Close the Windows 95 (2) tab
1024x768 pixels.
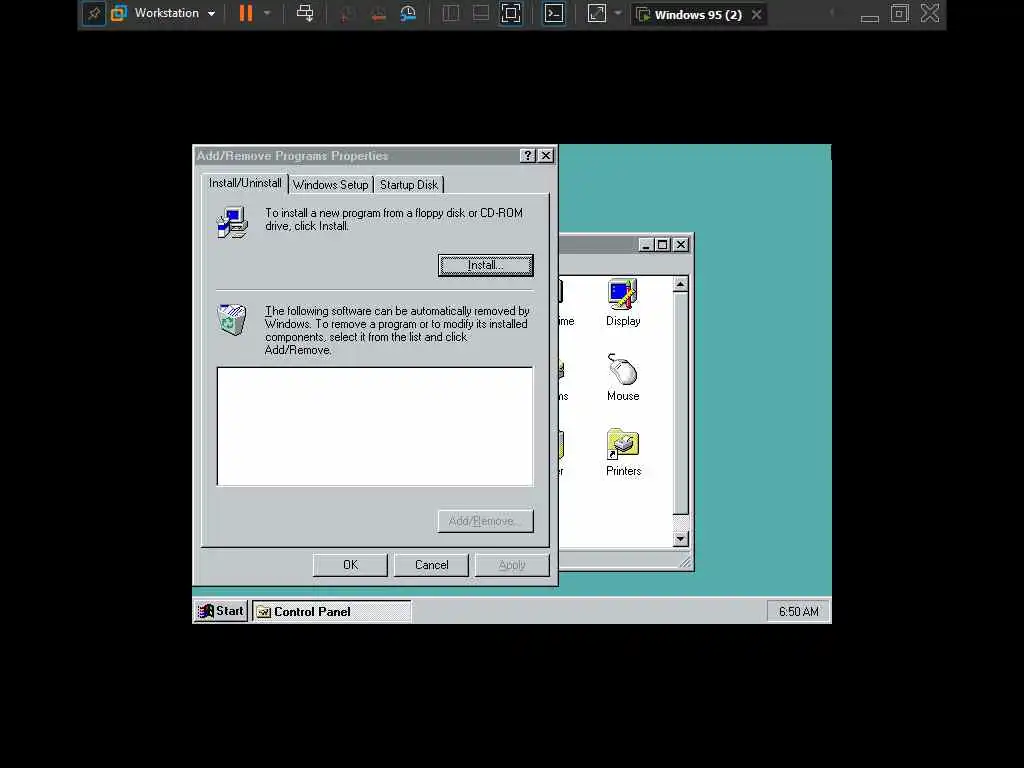756,14
